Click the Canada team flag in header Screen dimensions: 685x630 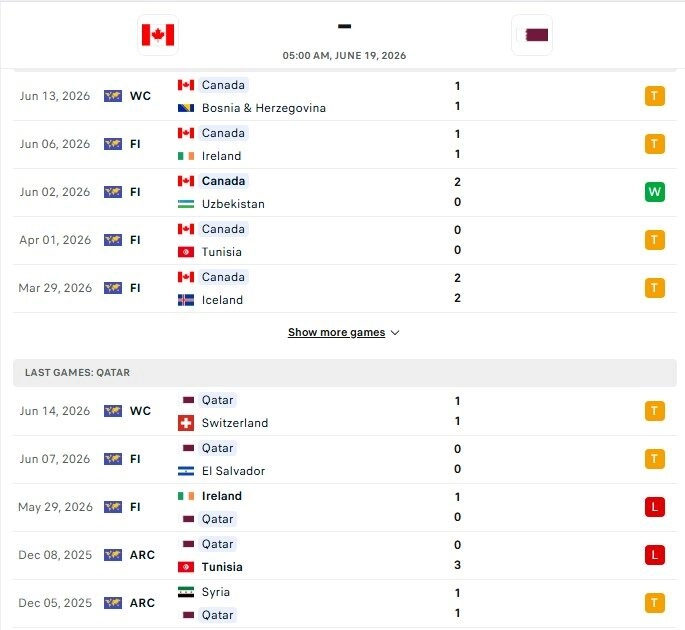158,35
